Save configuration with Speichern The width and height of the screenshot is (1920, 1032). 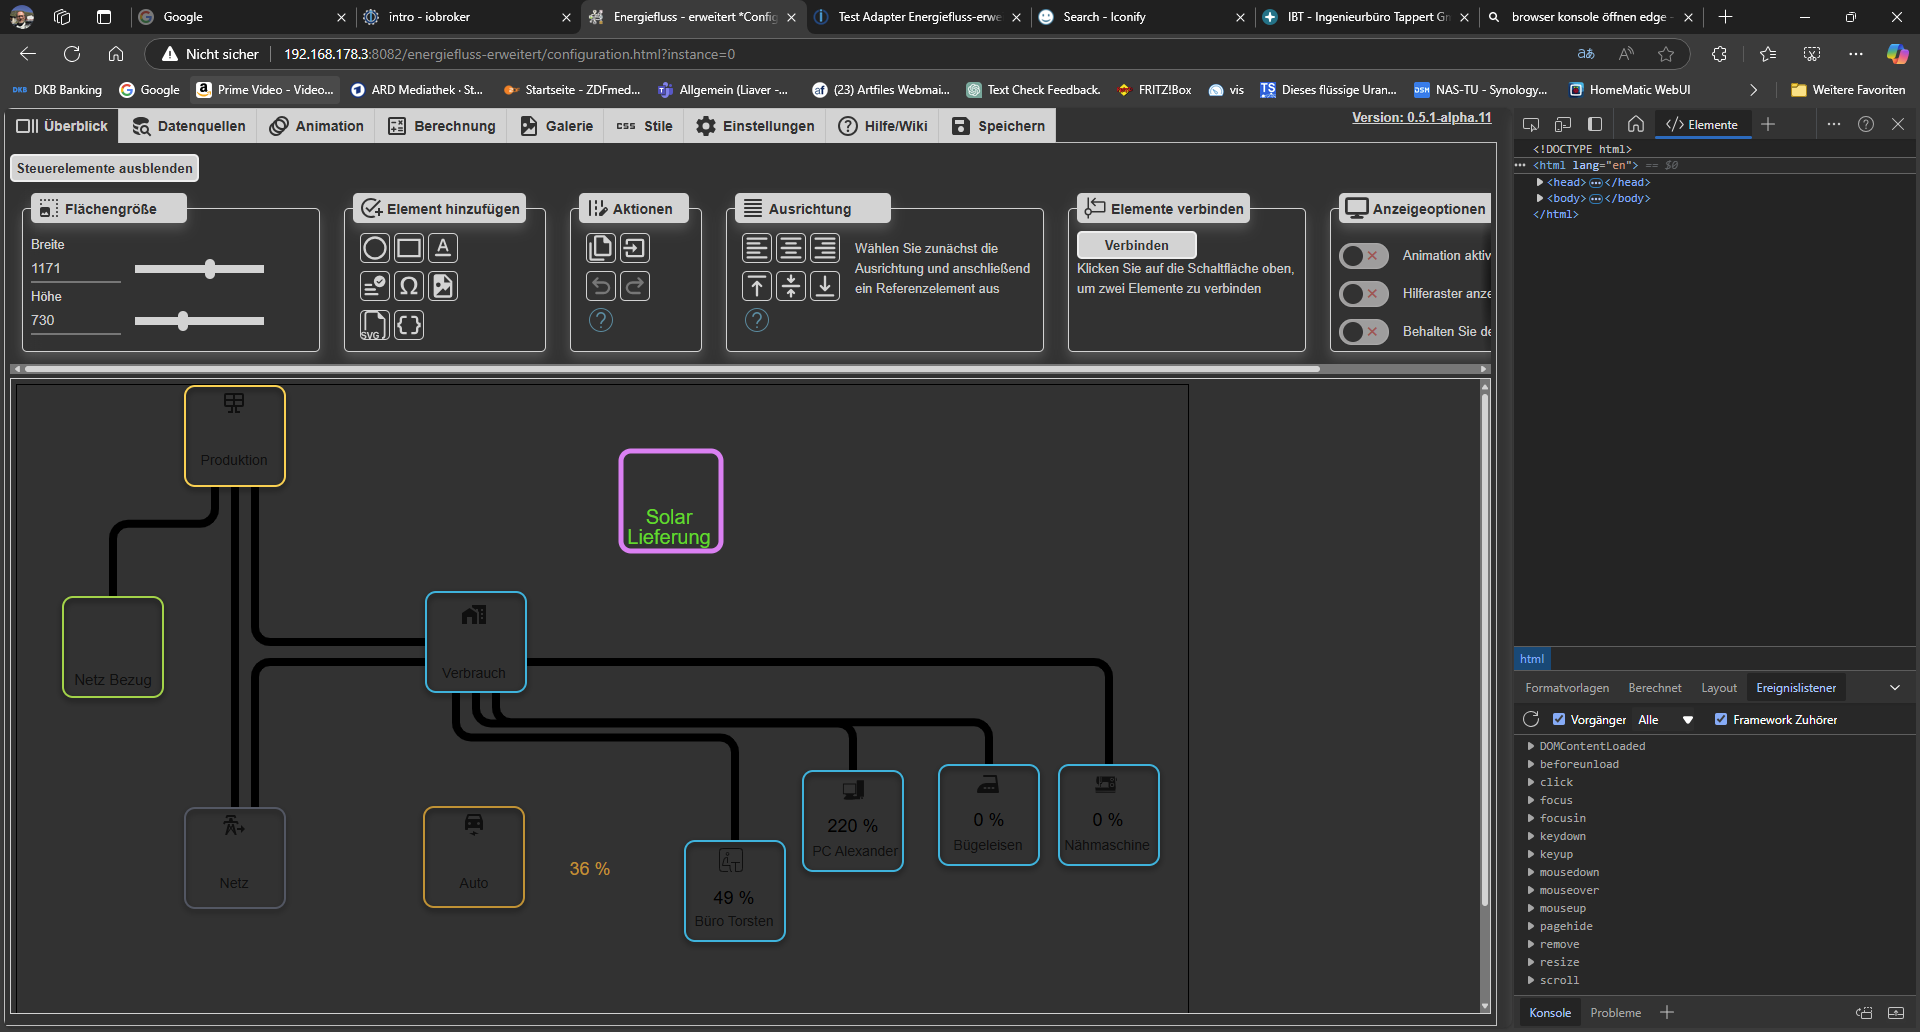click(998, 126)
